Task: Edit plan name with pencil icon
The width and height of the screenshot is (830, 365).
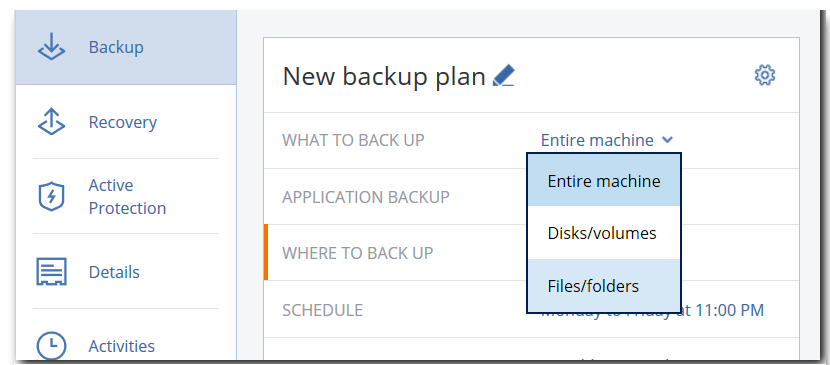Action: pyautogui.click(x=503, y=76)
